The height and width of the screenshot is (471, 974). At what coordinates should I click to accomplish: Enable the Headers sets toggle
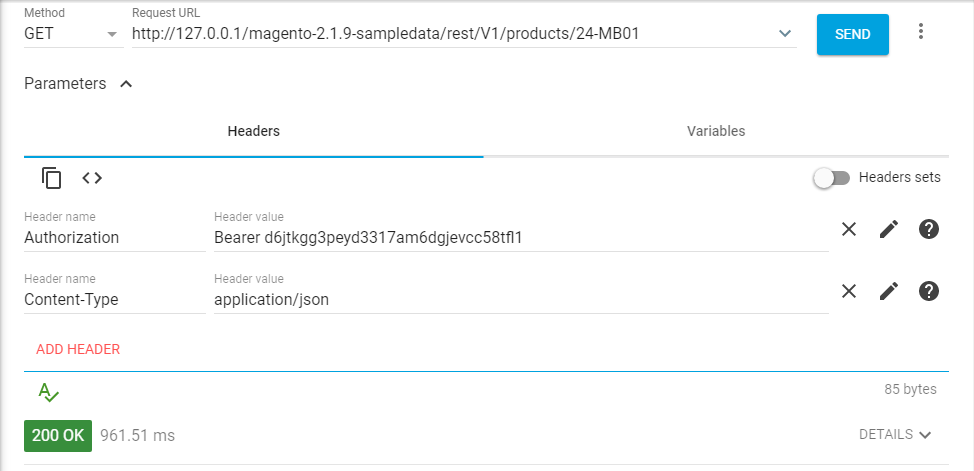click(831, 178)
